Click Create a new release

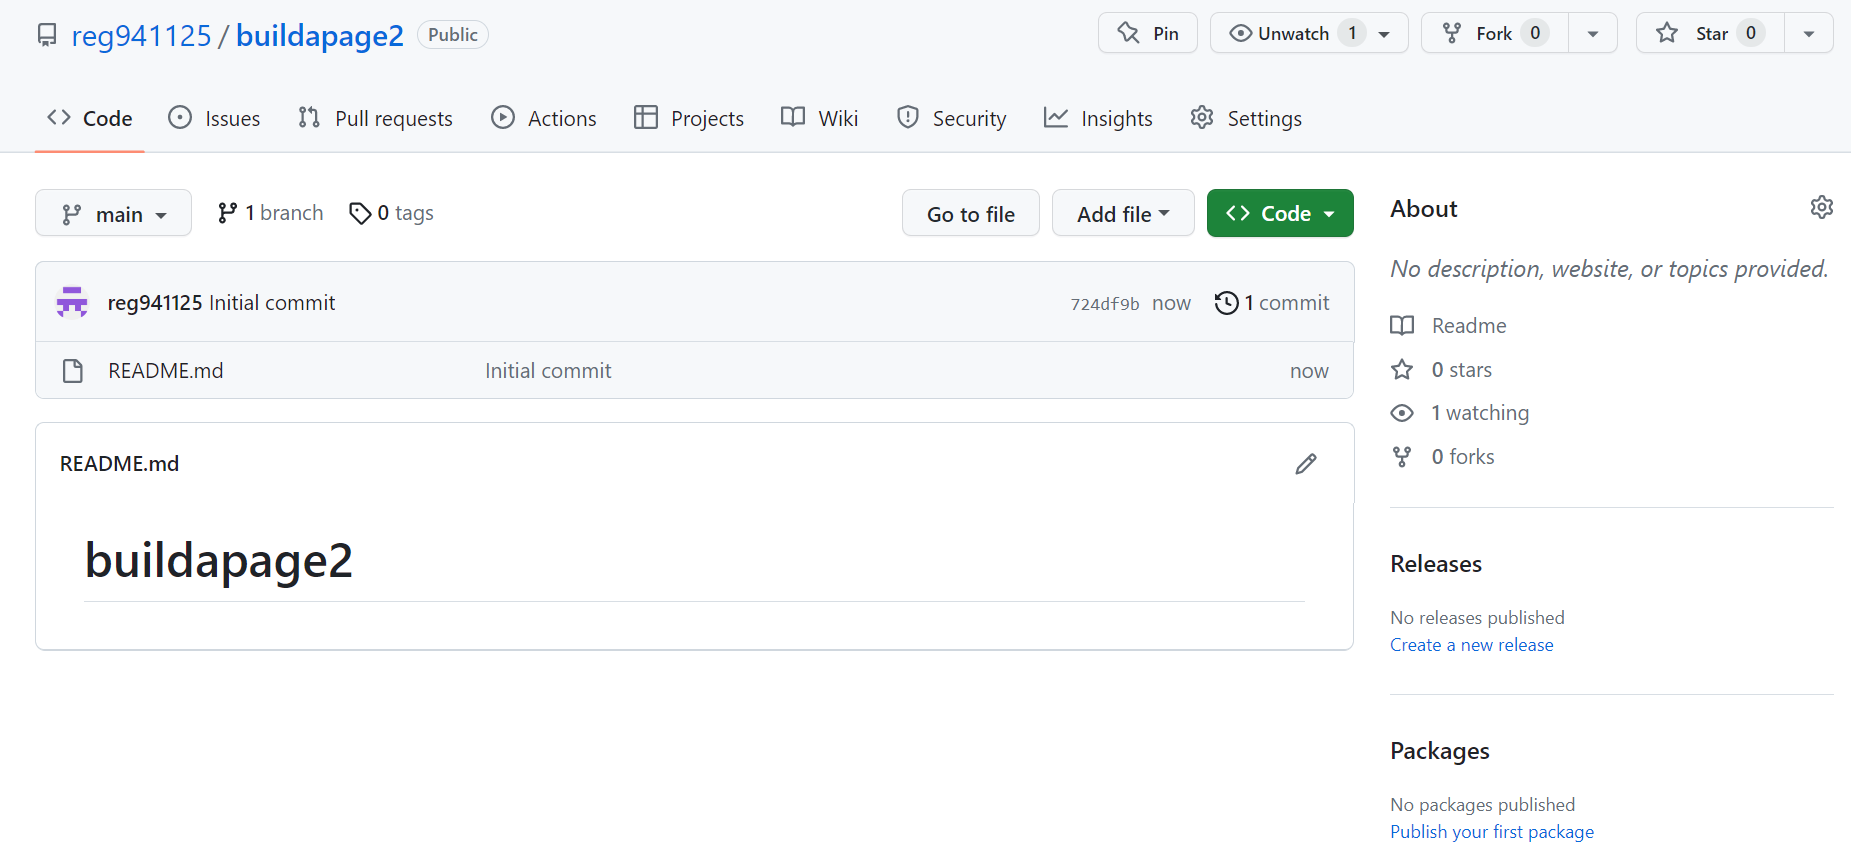[1472, 645]
